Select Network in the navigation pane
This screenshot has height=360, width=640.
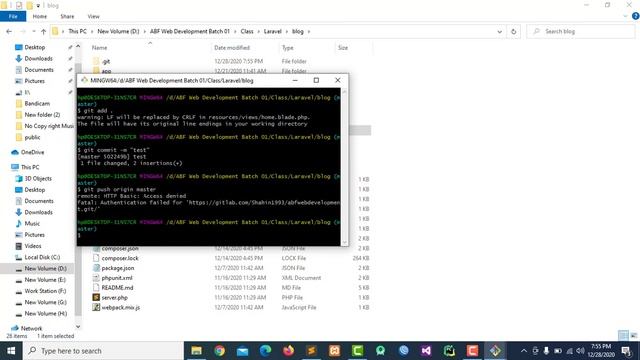pos(31,328)
